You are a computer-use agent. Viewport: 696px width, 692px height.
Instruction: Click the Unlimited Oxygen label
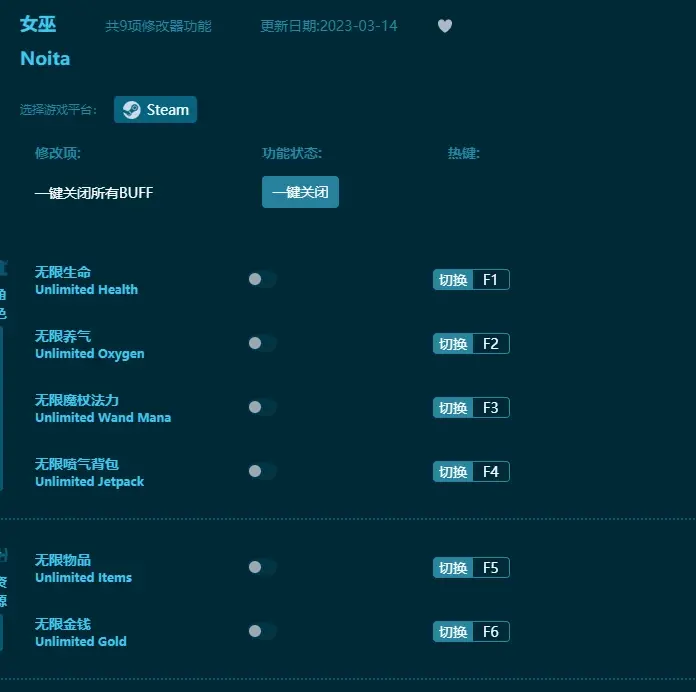click(x=90, y=354)
